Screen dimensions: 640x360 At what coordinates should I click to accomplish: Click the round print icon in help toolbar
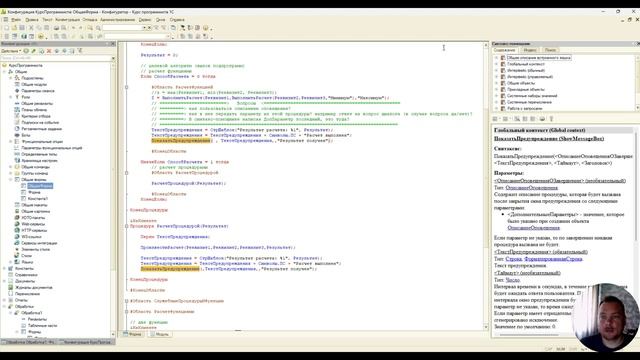(x=542, y=119)
